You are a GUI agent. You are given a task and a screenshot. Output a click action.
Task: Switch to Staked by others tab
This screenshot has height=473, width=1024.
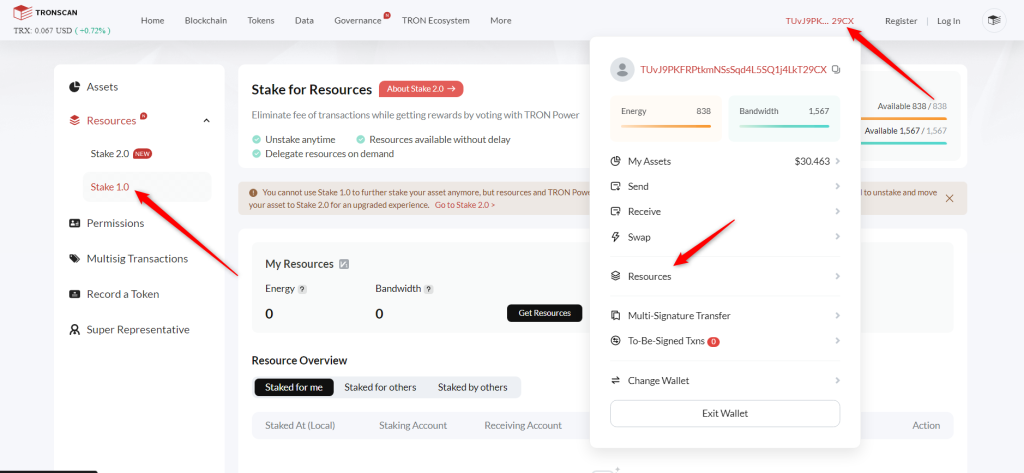[472, 387]
